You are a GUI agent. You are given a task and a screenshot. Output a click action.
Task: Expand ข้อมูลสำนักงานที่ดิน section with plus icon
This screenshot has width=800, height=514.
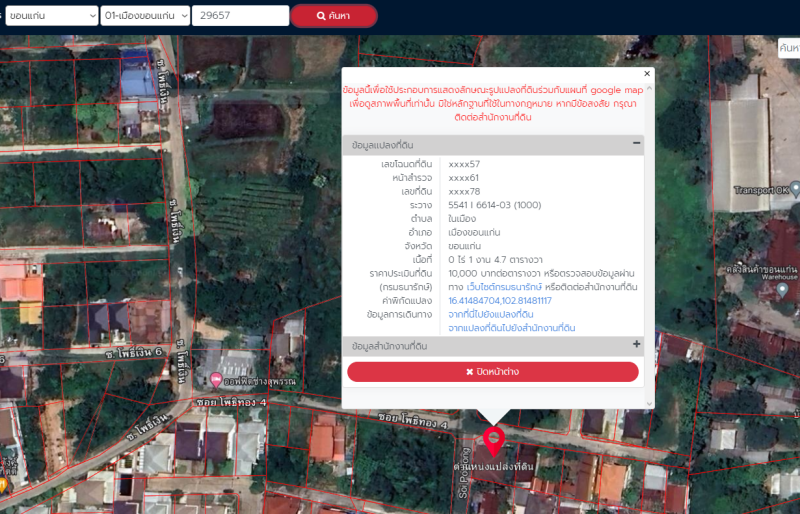coord(637,345)
